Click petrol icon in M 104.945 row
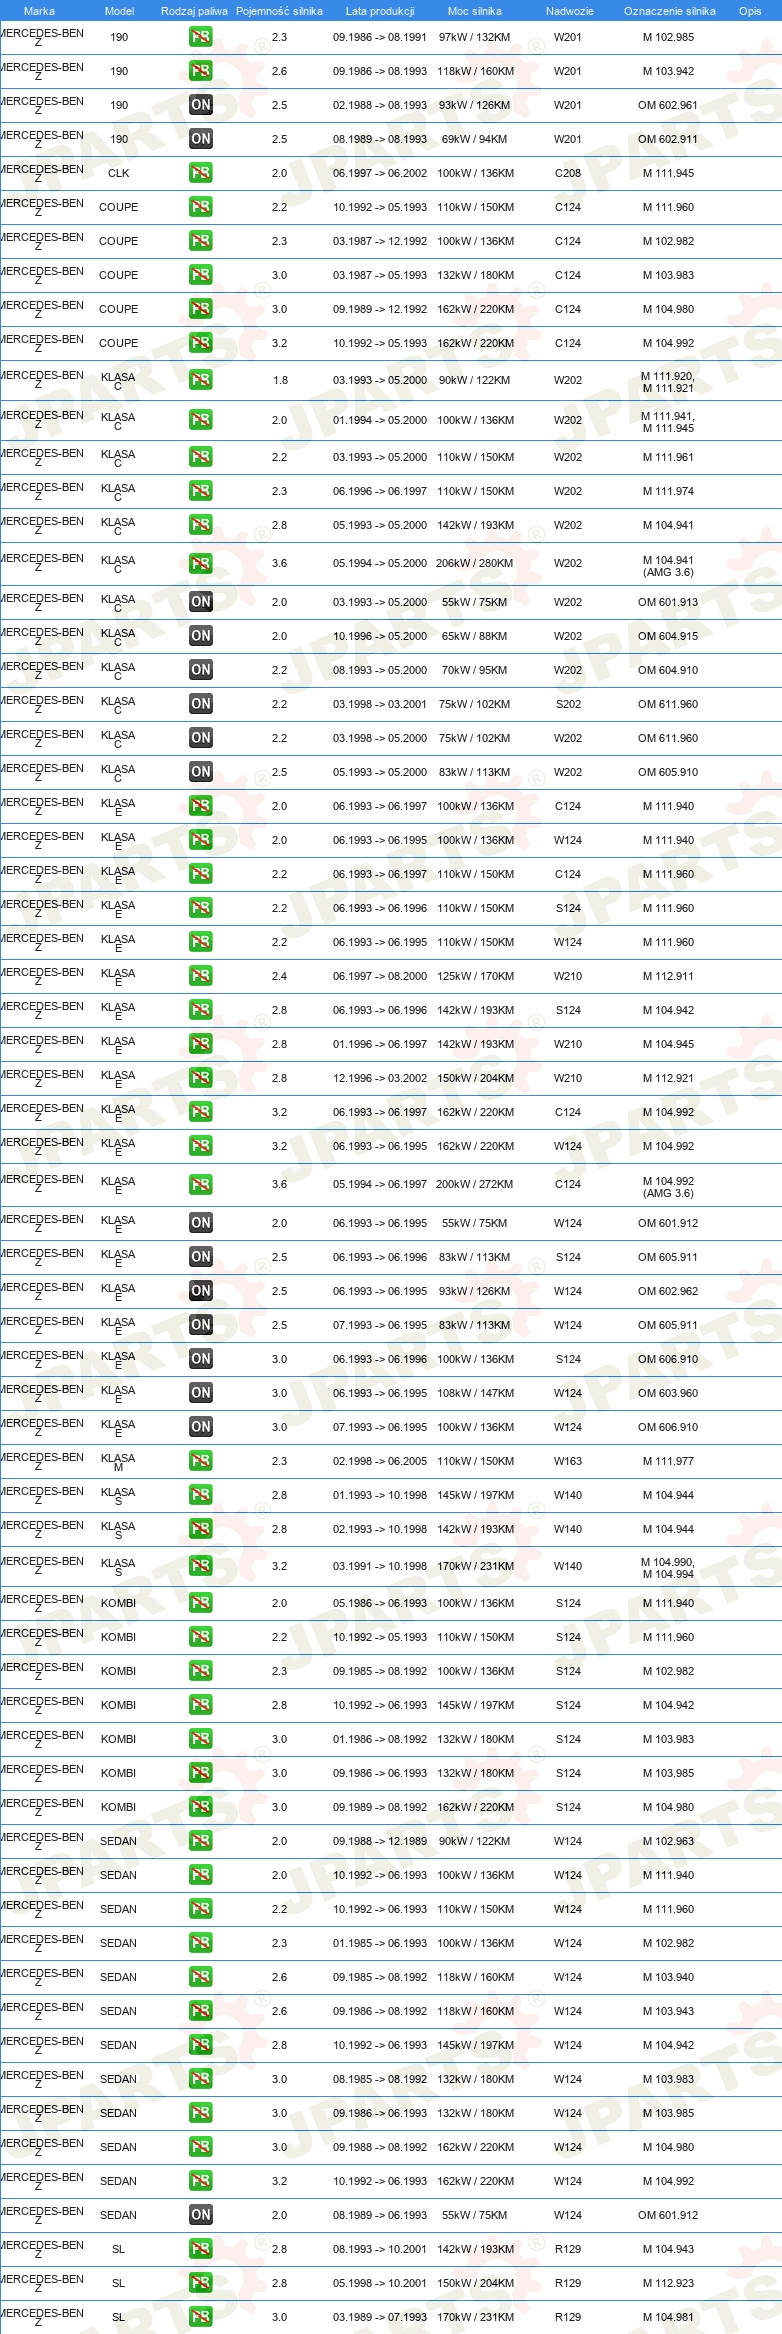 click(201, 1044)
